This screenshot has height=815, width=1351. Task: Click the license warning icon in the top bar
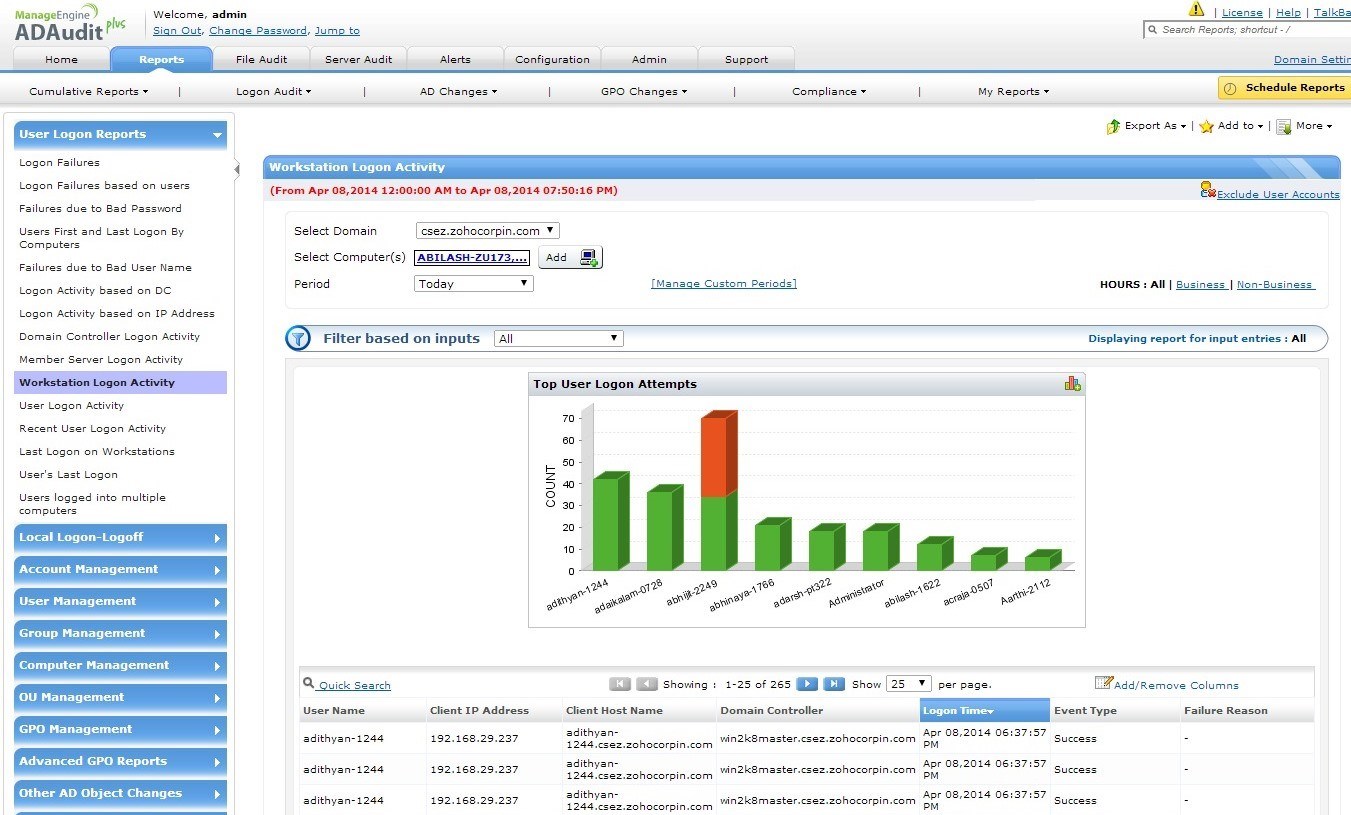click(1198, 9)
